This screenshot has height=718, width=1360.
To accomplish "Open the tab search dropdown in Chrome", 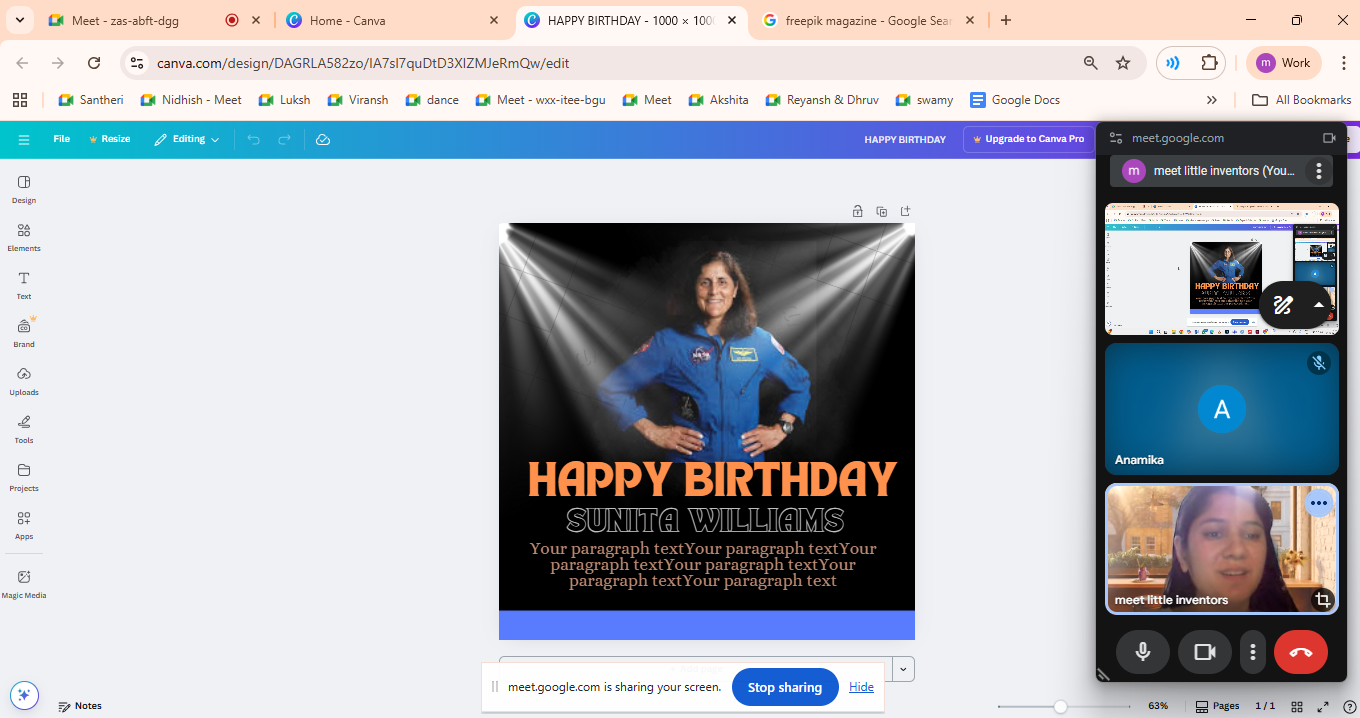I will click(20, 20).
